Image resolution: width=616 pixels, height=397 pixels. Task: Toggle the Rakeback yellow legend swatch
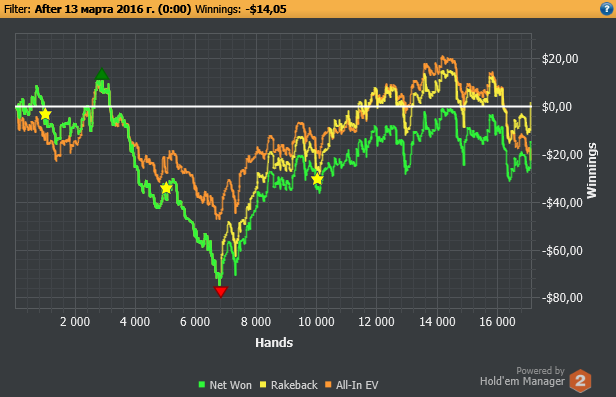coord(263,385)
